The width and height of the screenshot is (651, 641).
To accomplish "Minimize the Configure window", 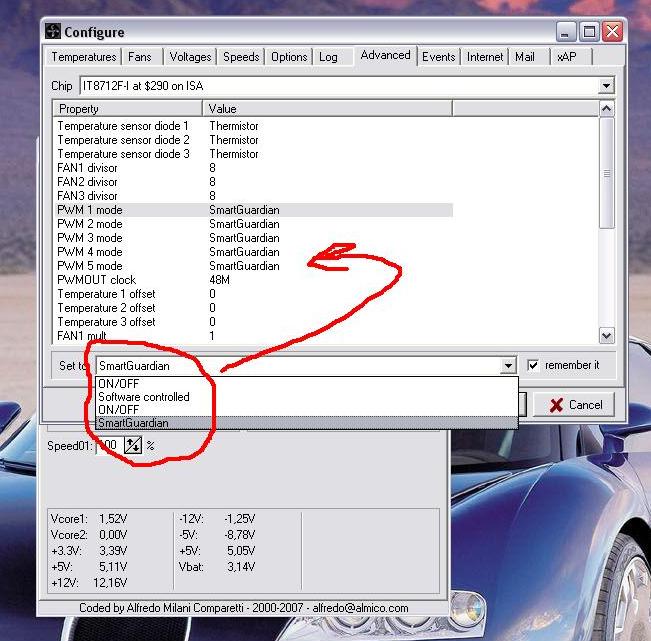I will [565, 32].
